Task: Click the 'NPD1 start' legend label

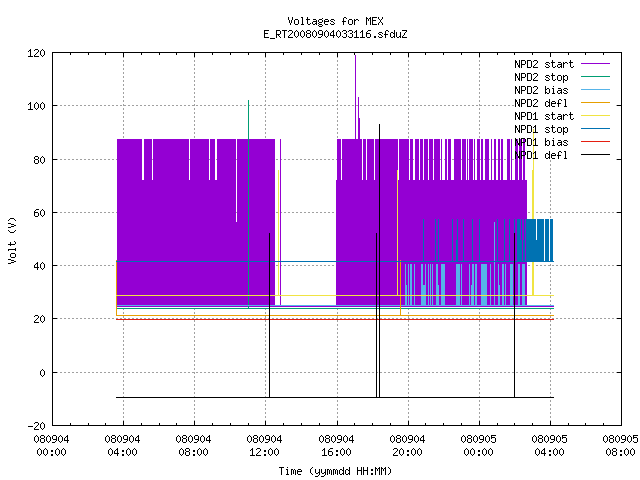Action: (544, 116)
